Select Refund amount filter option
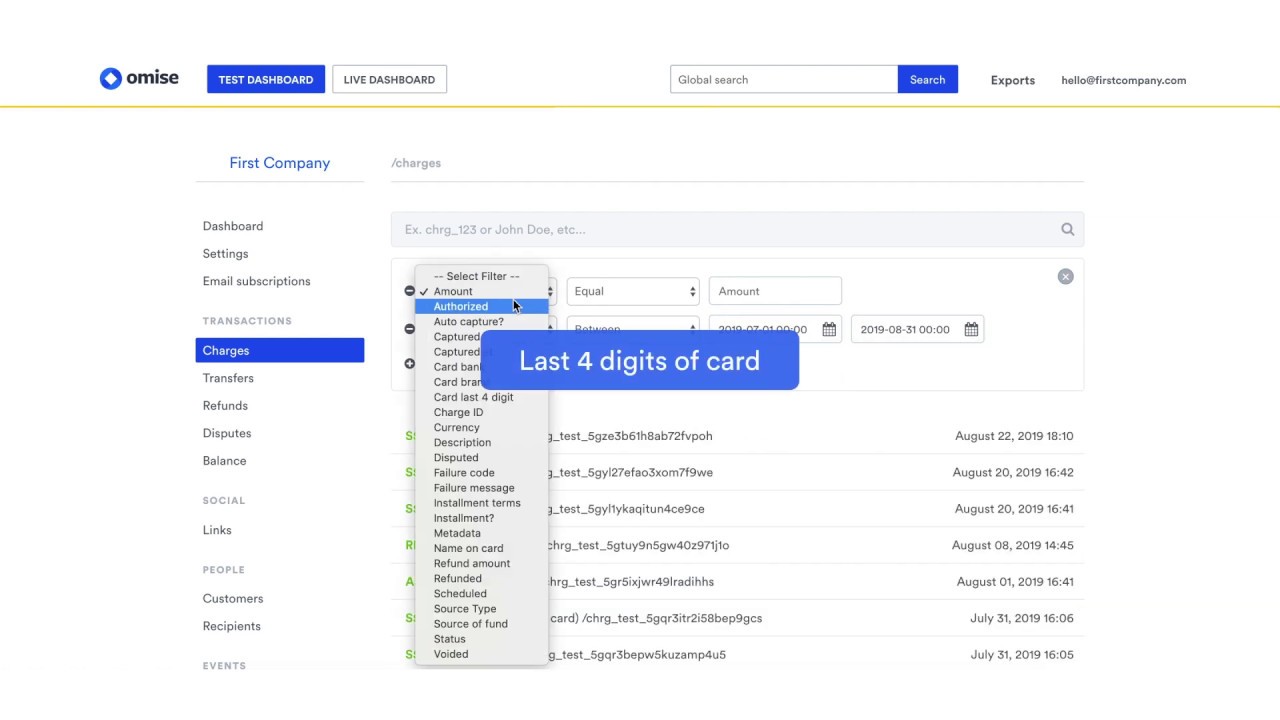Screen dimensions: 1280x720 (482, 563)
